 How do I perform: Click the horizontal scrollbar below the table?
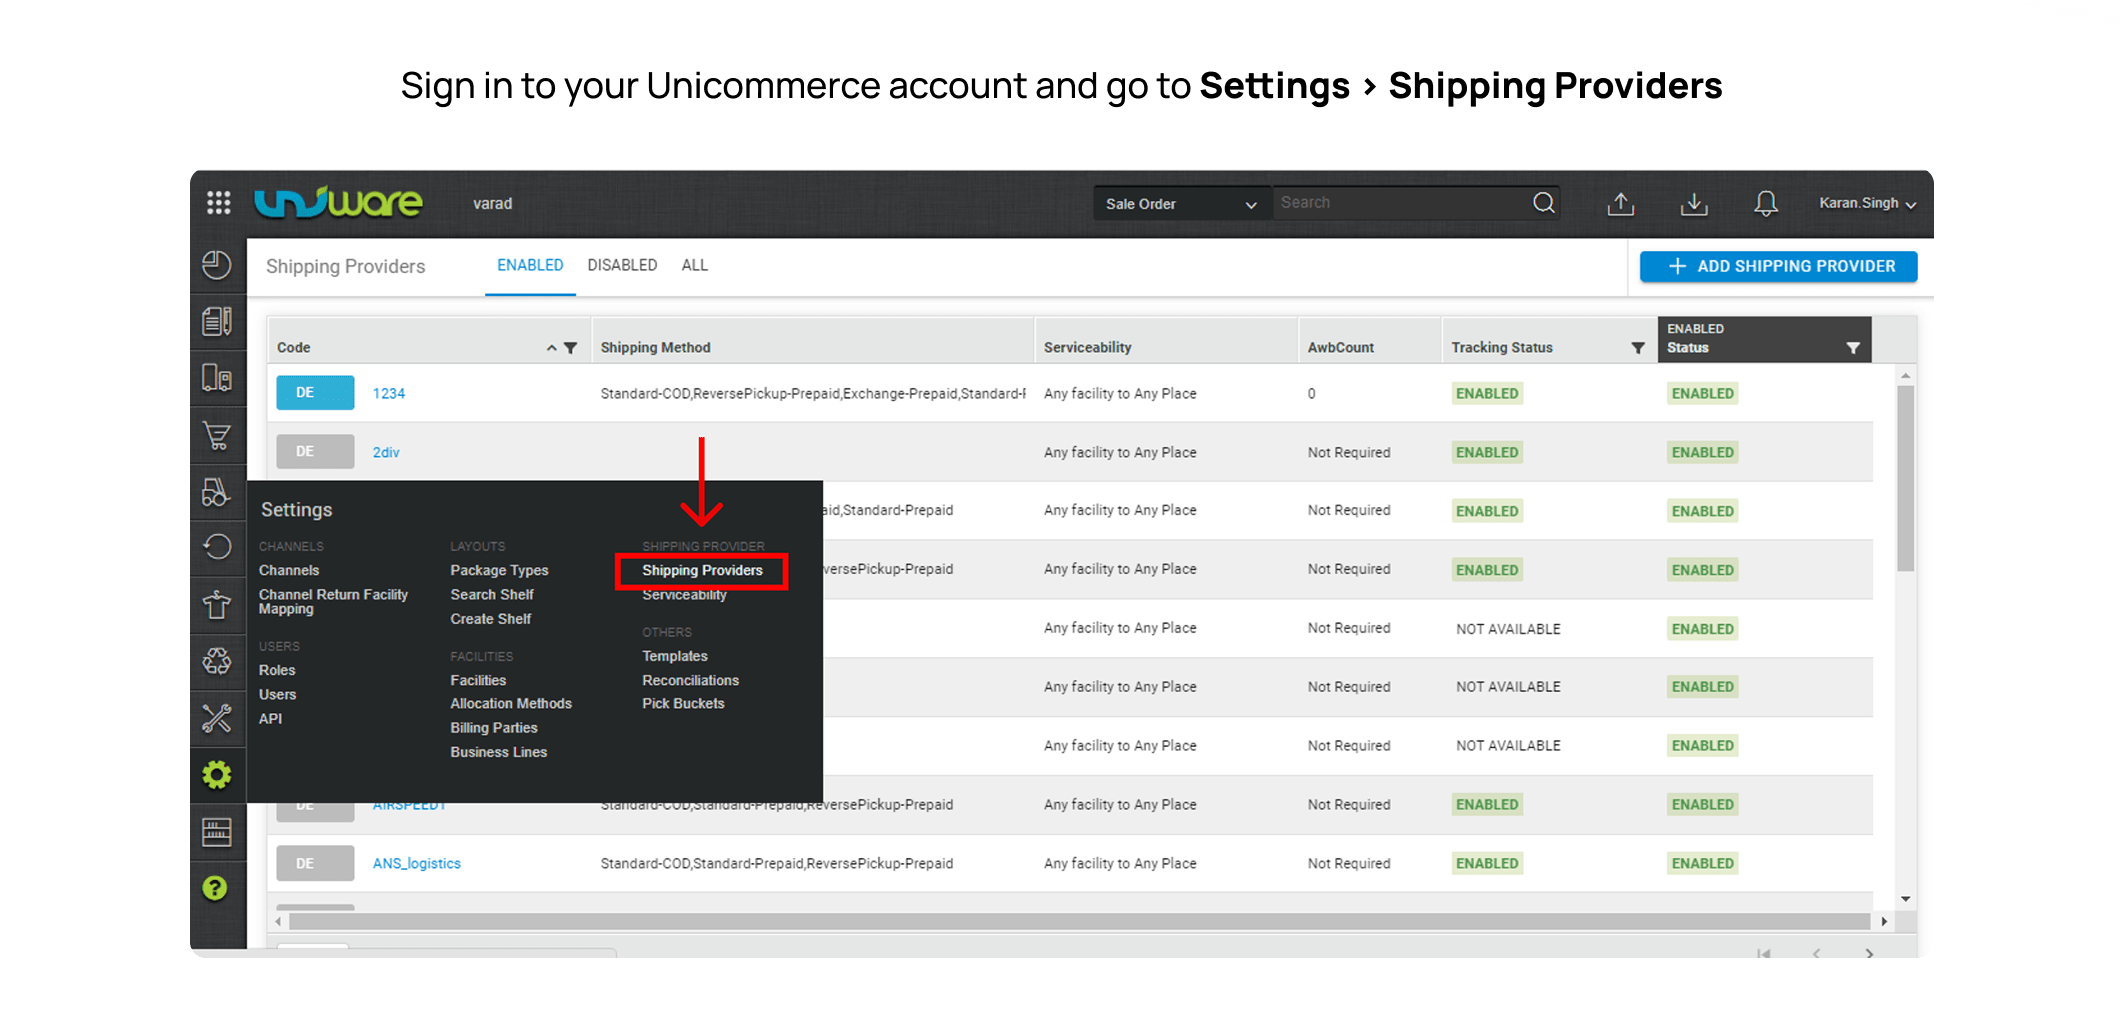(x=1078, y=921)
